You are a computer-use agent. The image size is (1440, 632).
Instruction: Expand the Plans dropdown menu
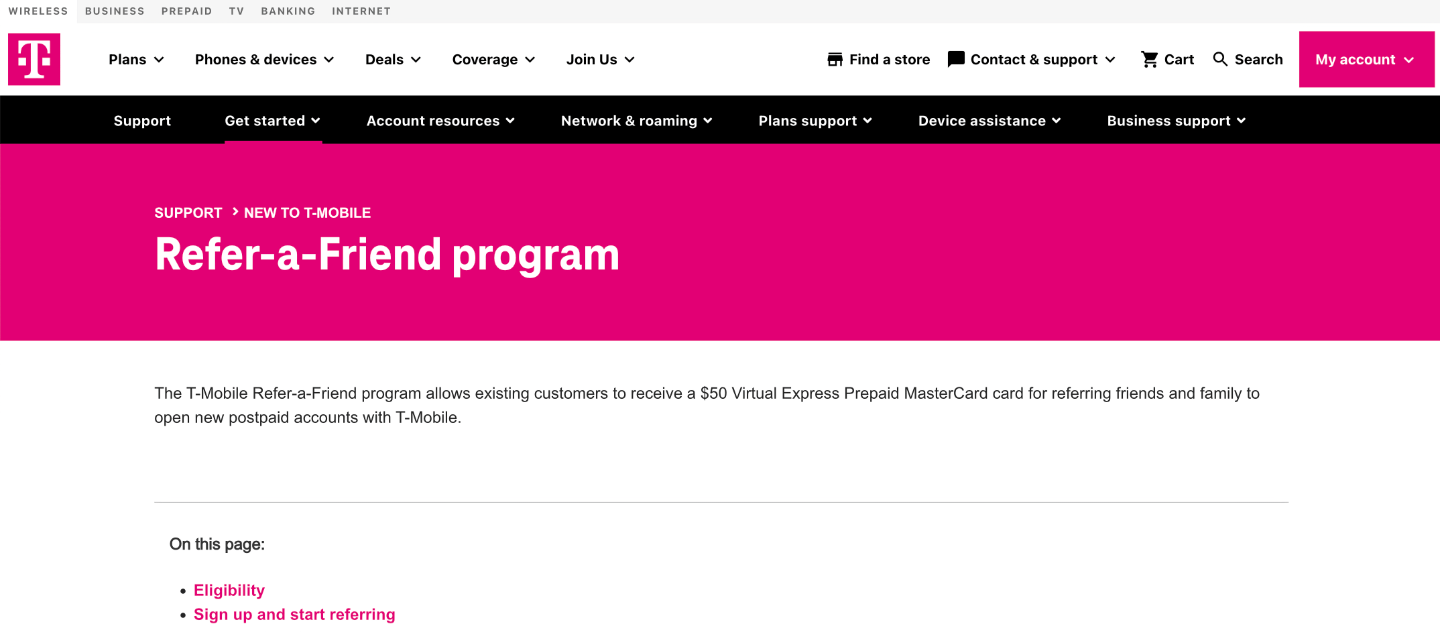(x=136, y=59)
